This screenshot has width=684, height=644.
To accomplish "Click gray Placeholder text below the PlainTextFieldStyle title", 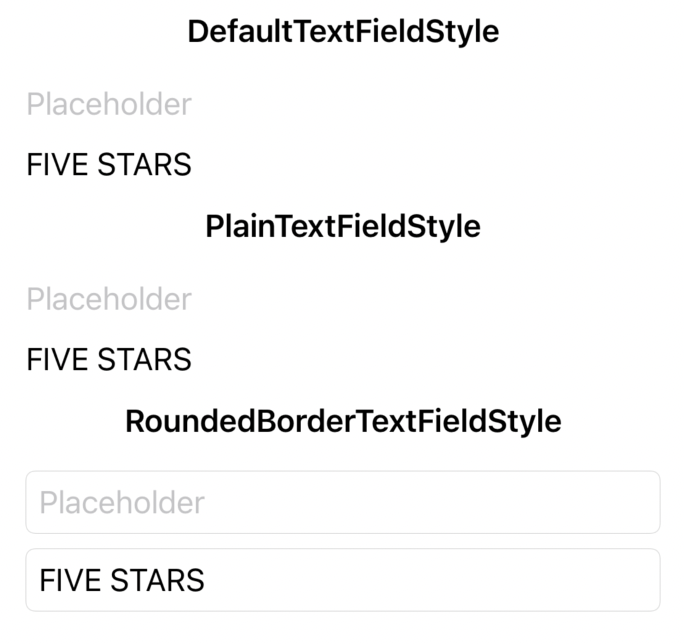I will tap(109, 300).
